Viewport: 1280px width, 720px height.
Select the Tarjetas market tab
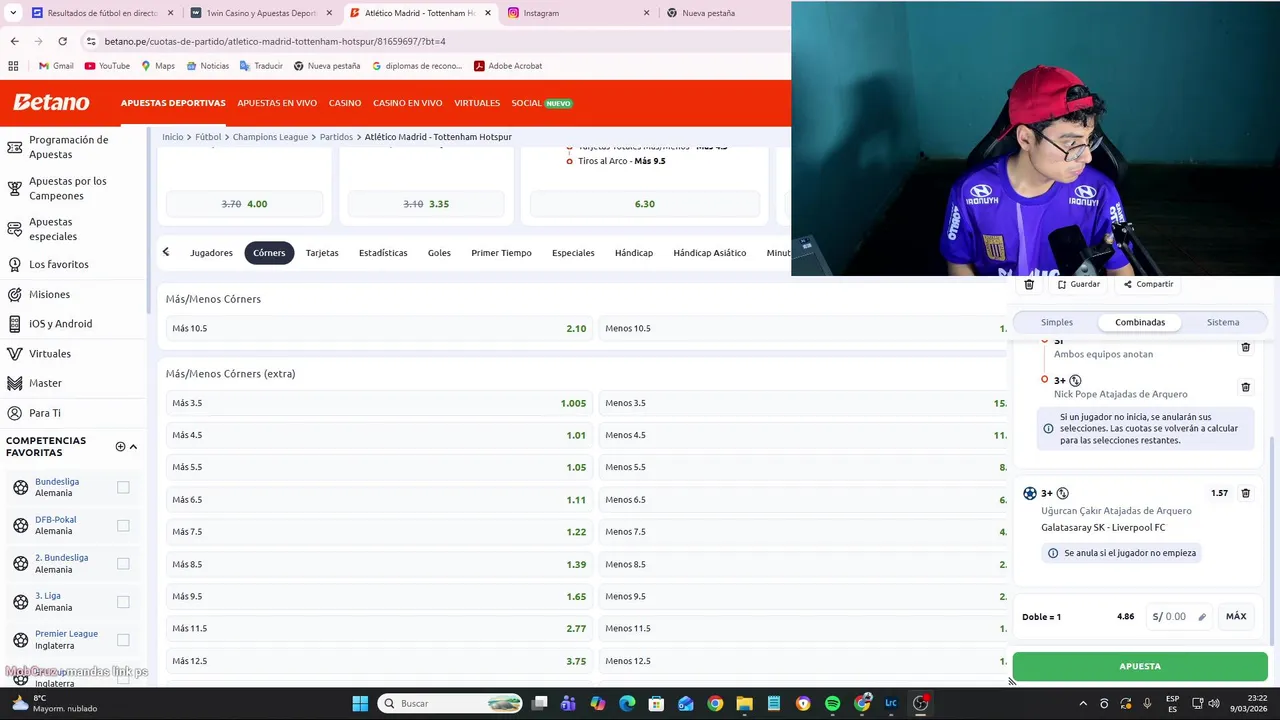322,253
